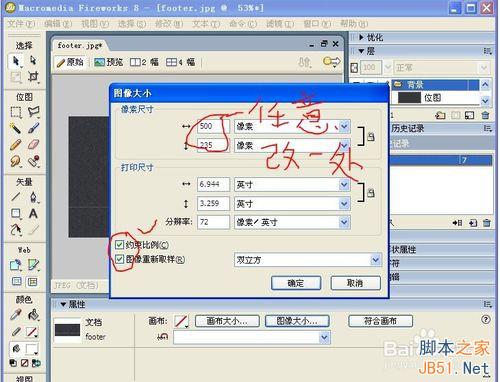
Task: Select the Slice tool
Action: click(33, 265)
